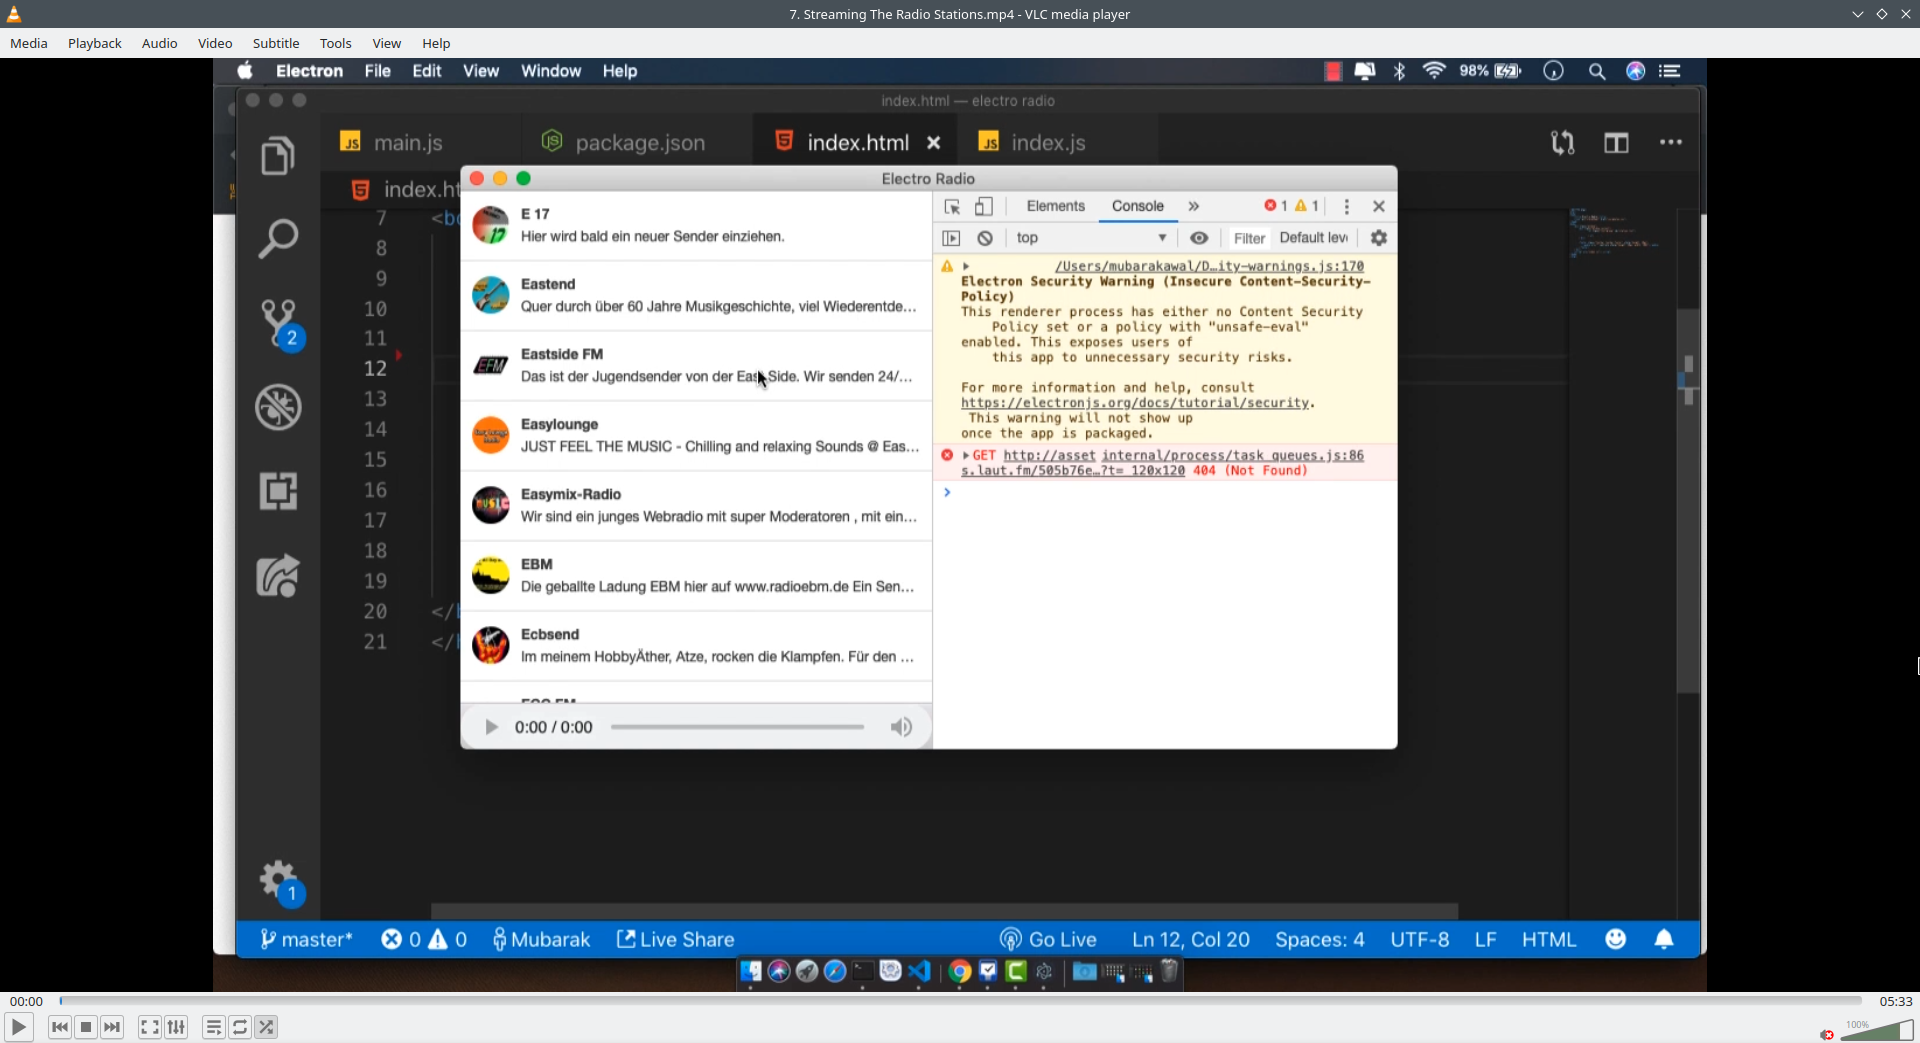Open VS Code Extensions panel
1920x1043 pixels.
coord(278,491)
